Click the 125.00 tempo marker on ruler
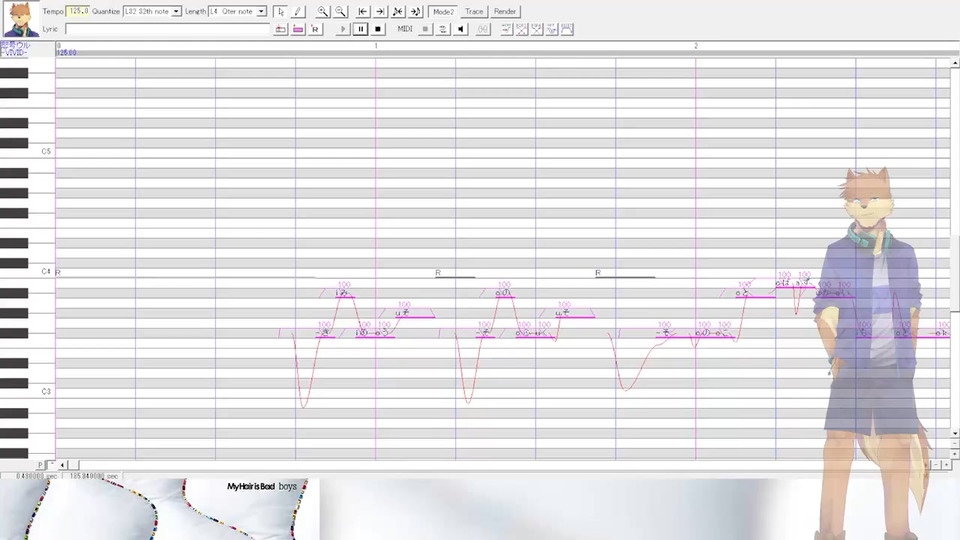 click(x=67, y=53)
